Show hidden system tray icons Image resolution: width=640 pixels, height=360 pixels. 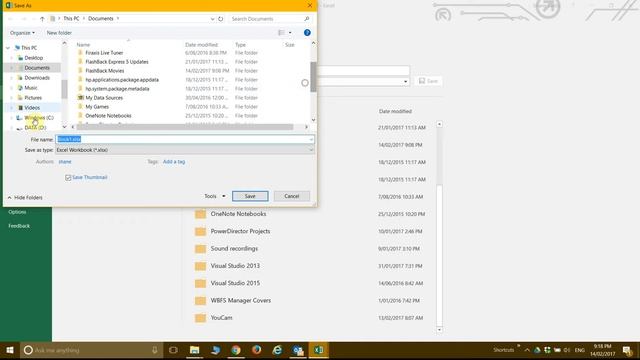pos(527,350)
